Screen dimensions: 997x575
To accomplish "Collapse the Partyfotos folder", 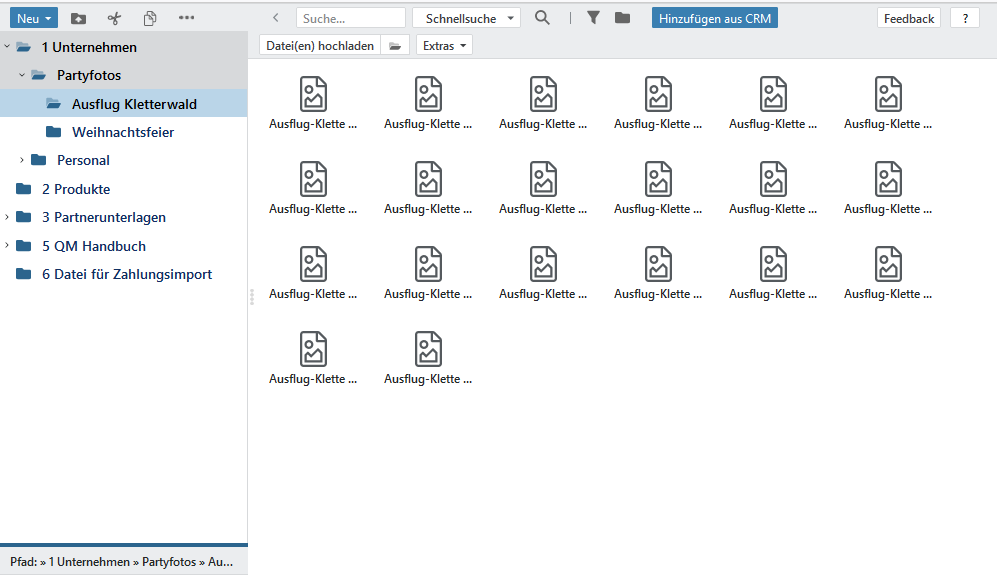I will tap(22, 75).
